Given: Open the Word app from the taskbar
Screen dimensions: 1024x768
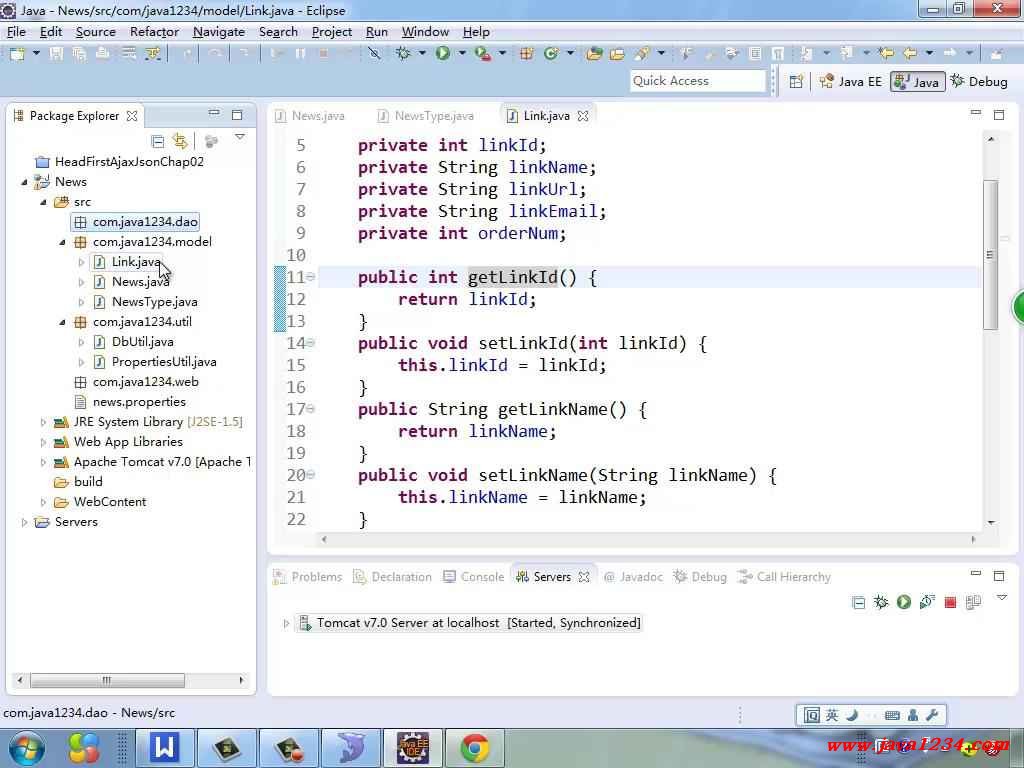Looking at the screenshot, I should tap(164, 748).
